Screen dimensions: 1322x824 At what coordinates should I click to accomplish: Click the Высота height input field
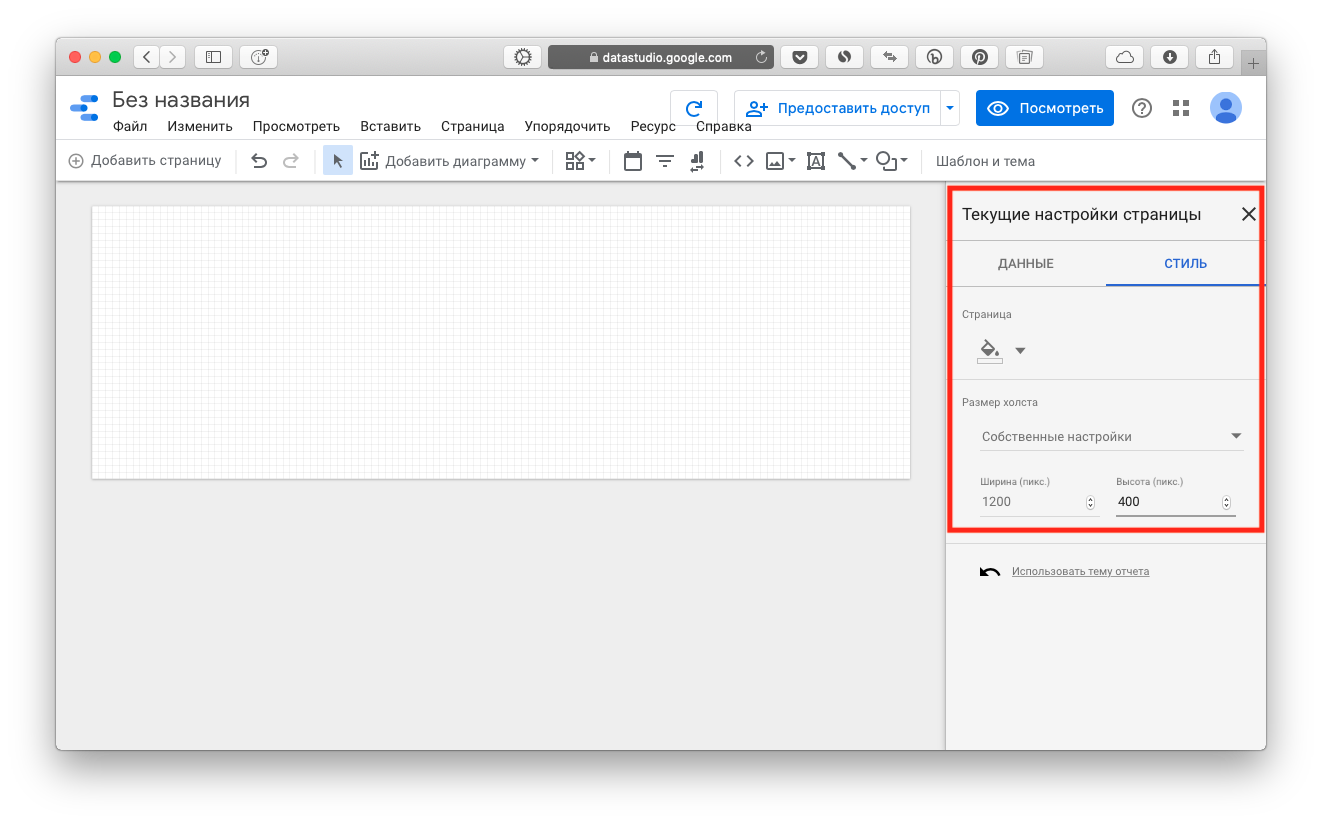pos(1175,502)
